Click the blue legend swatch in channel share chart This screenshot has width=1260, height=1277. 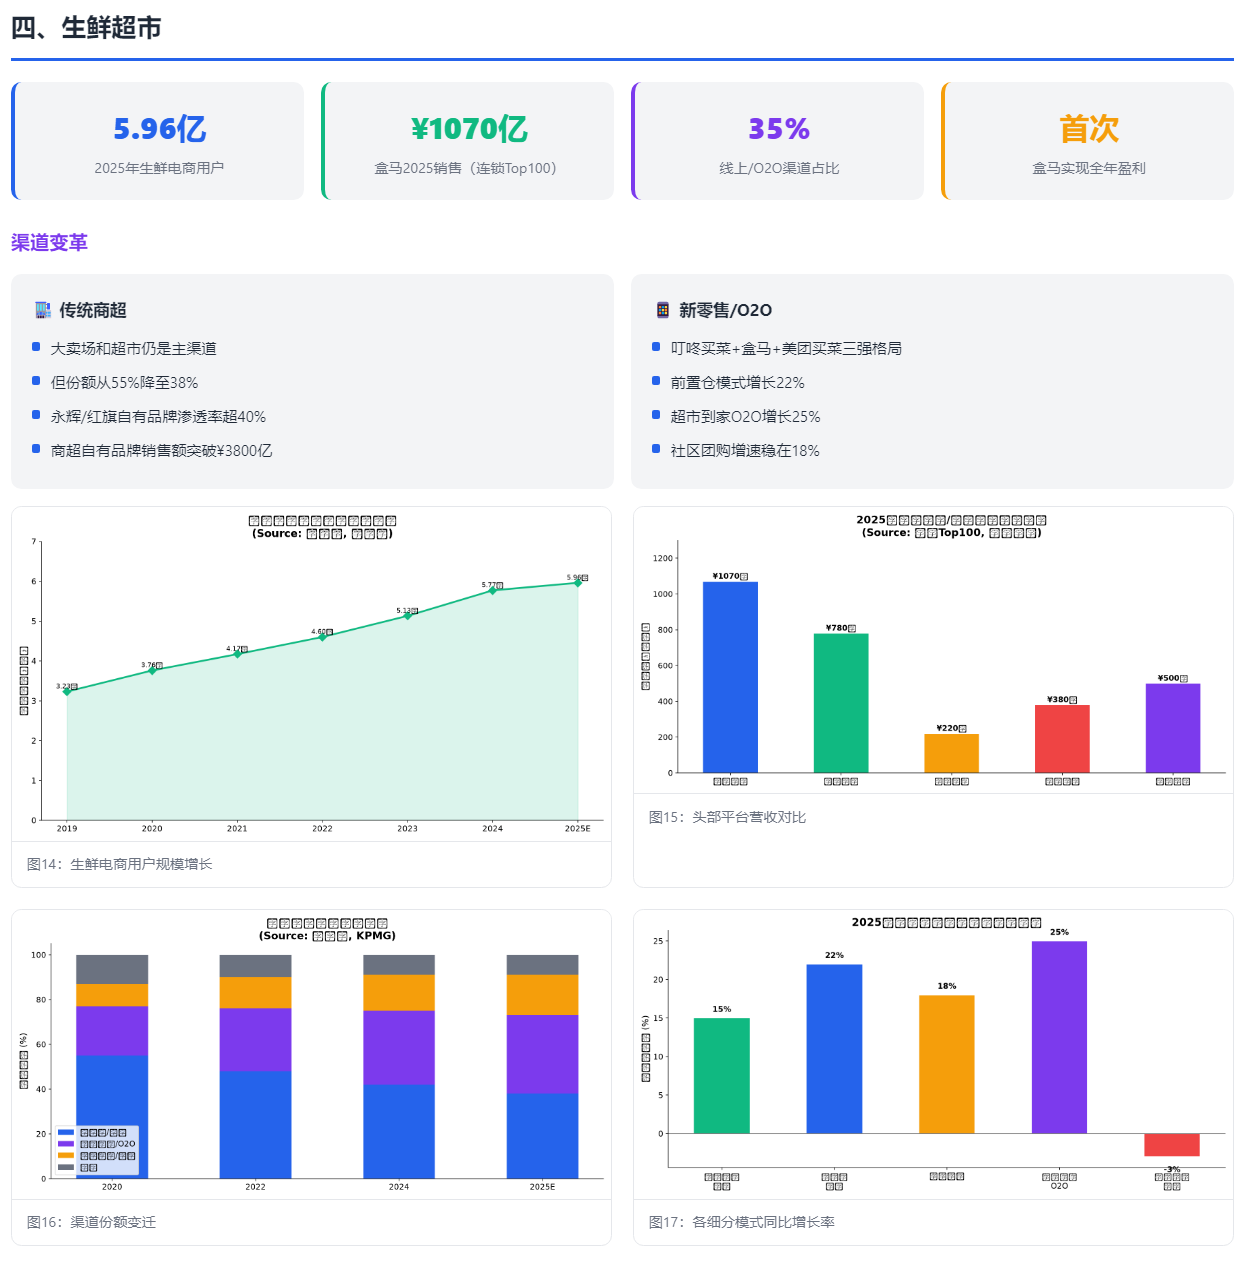pos(66,1133)
